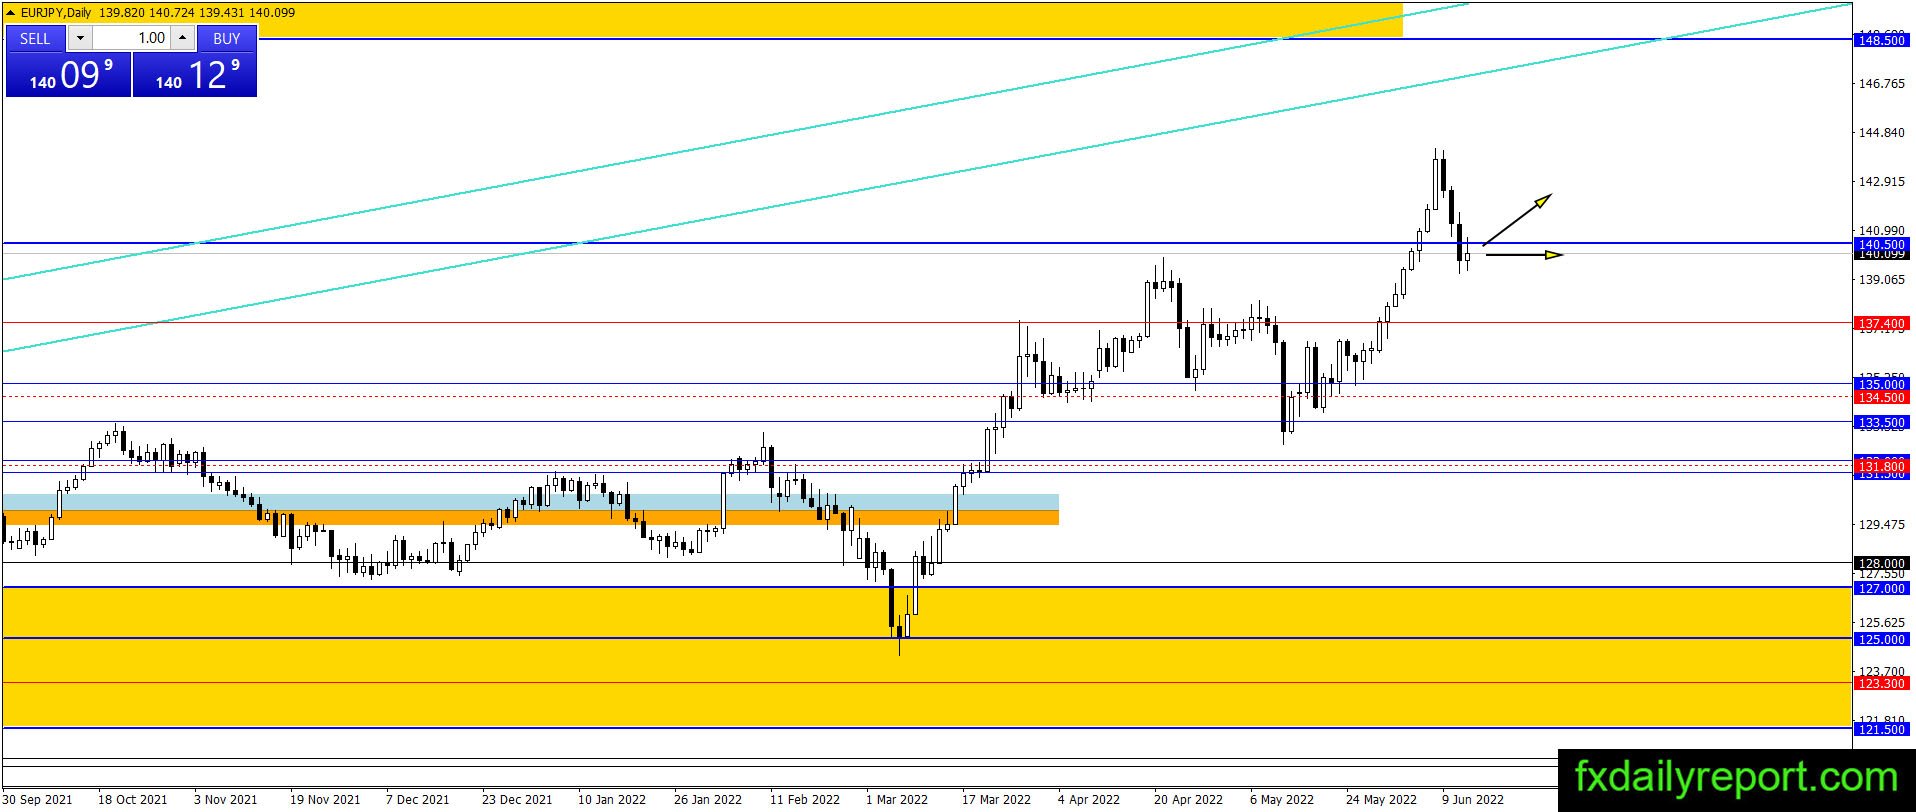Click the red 123.300 price level label
The height and width of the screenshot is (812, 1916).
[1881, 683]
